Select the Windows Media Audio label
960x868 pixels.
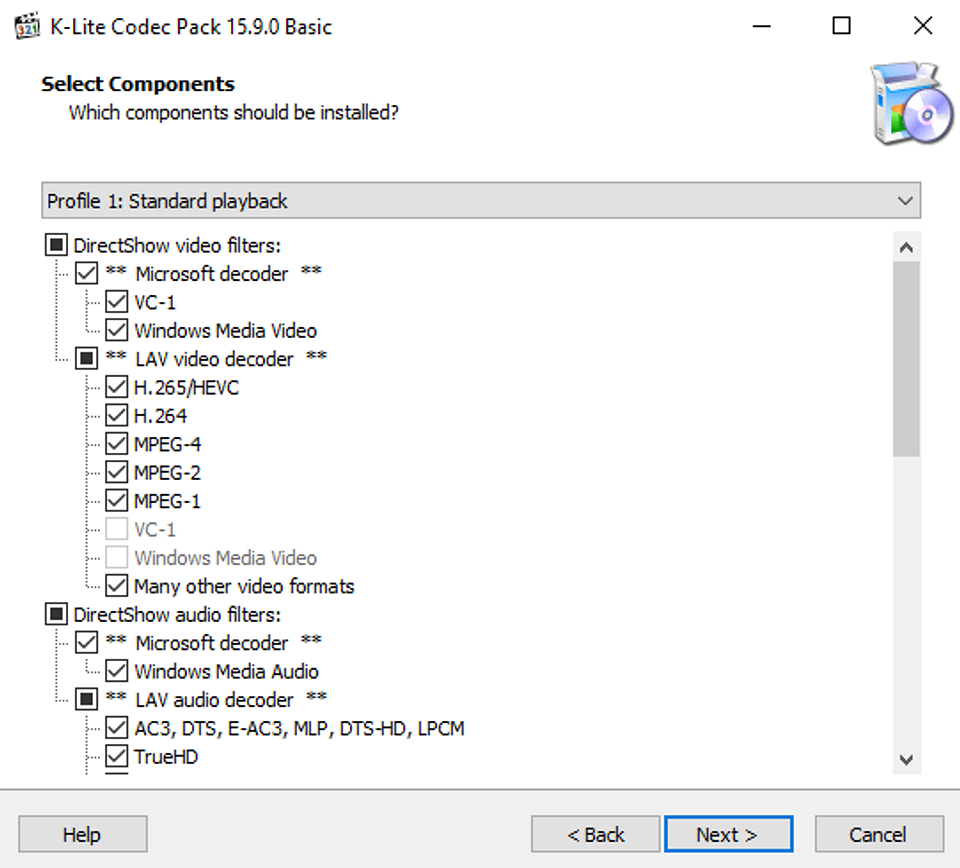[x=226, y=672]
